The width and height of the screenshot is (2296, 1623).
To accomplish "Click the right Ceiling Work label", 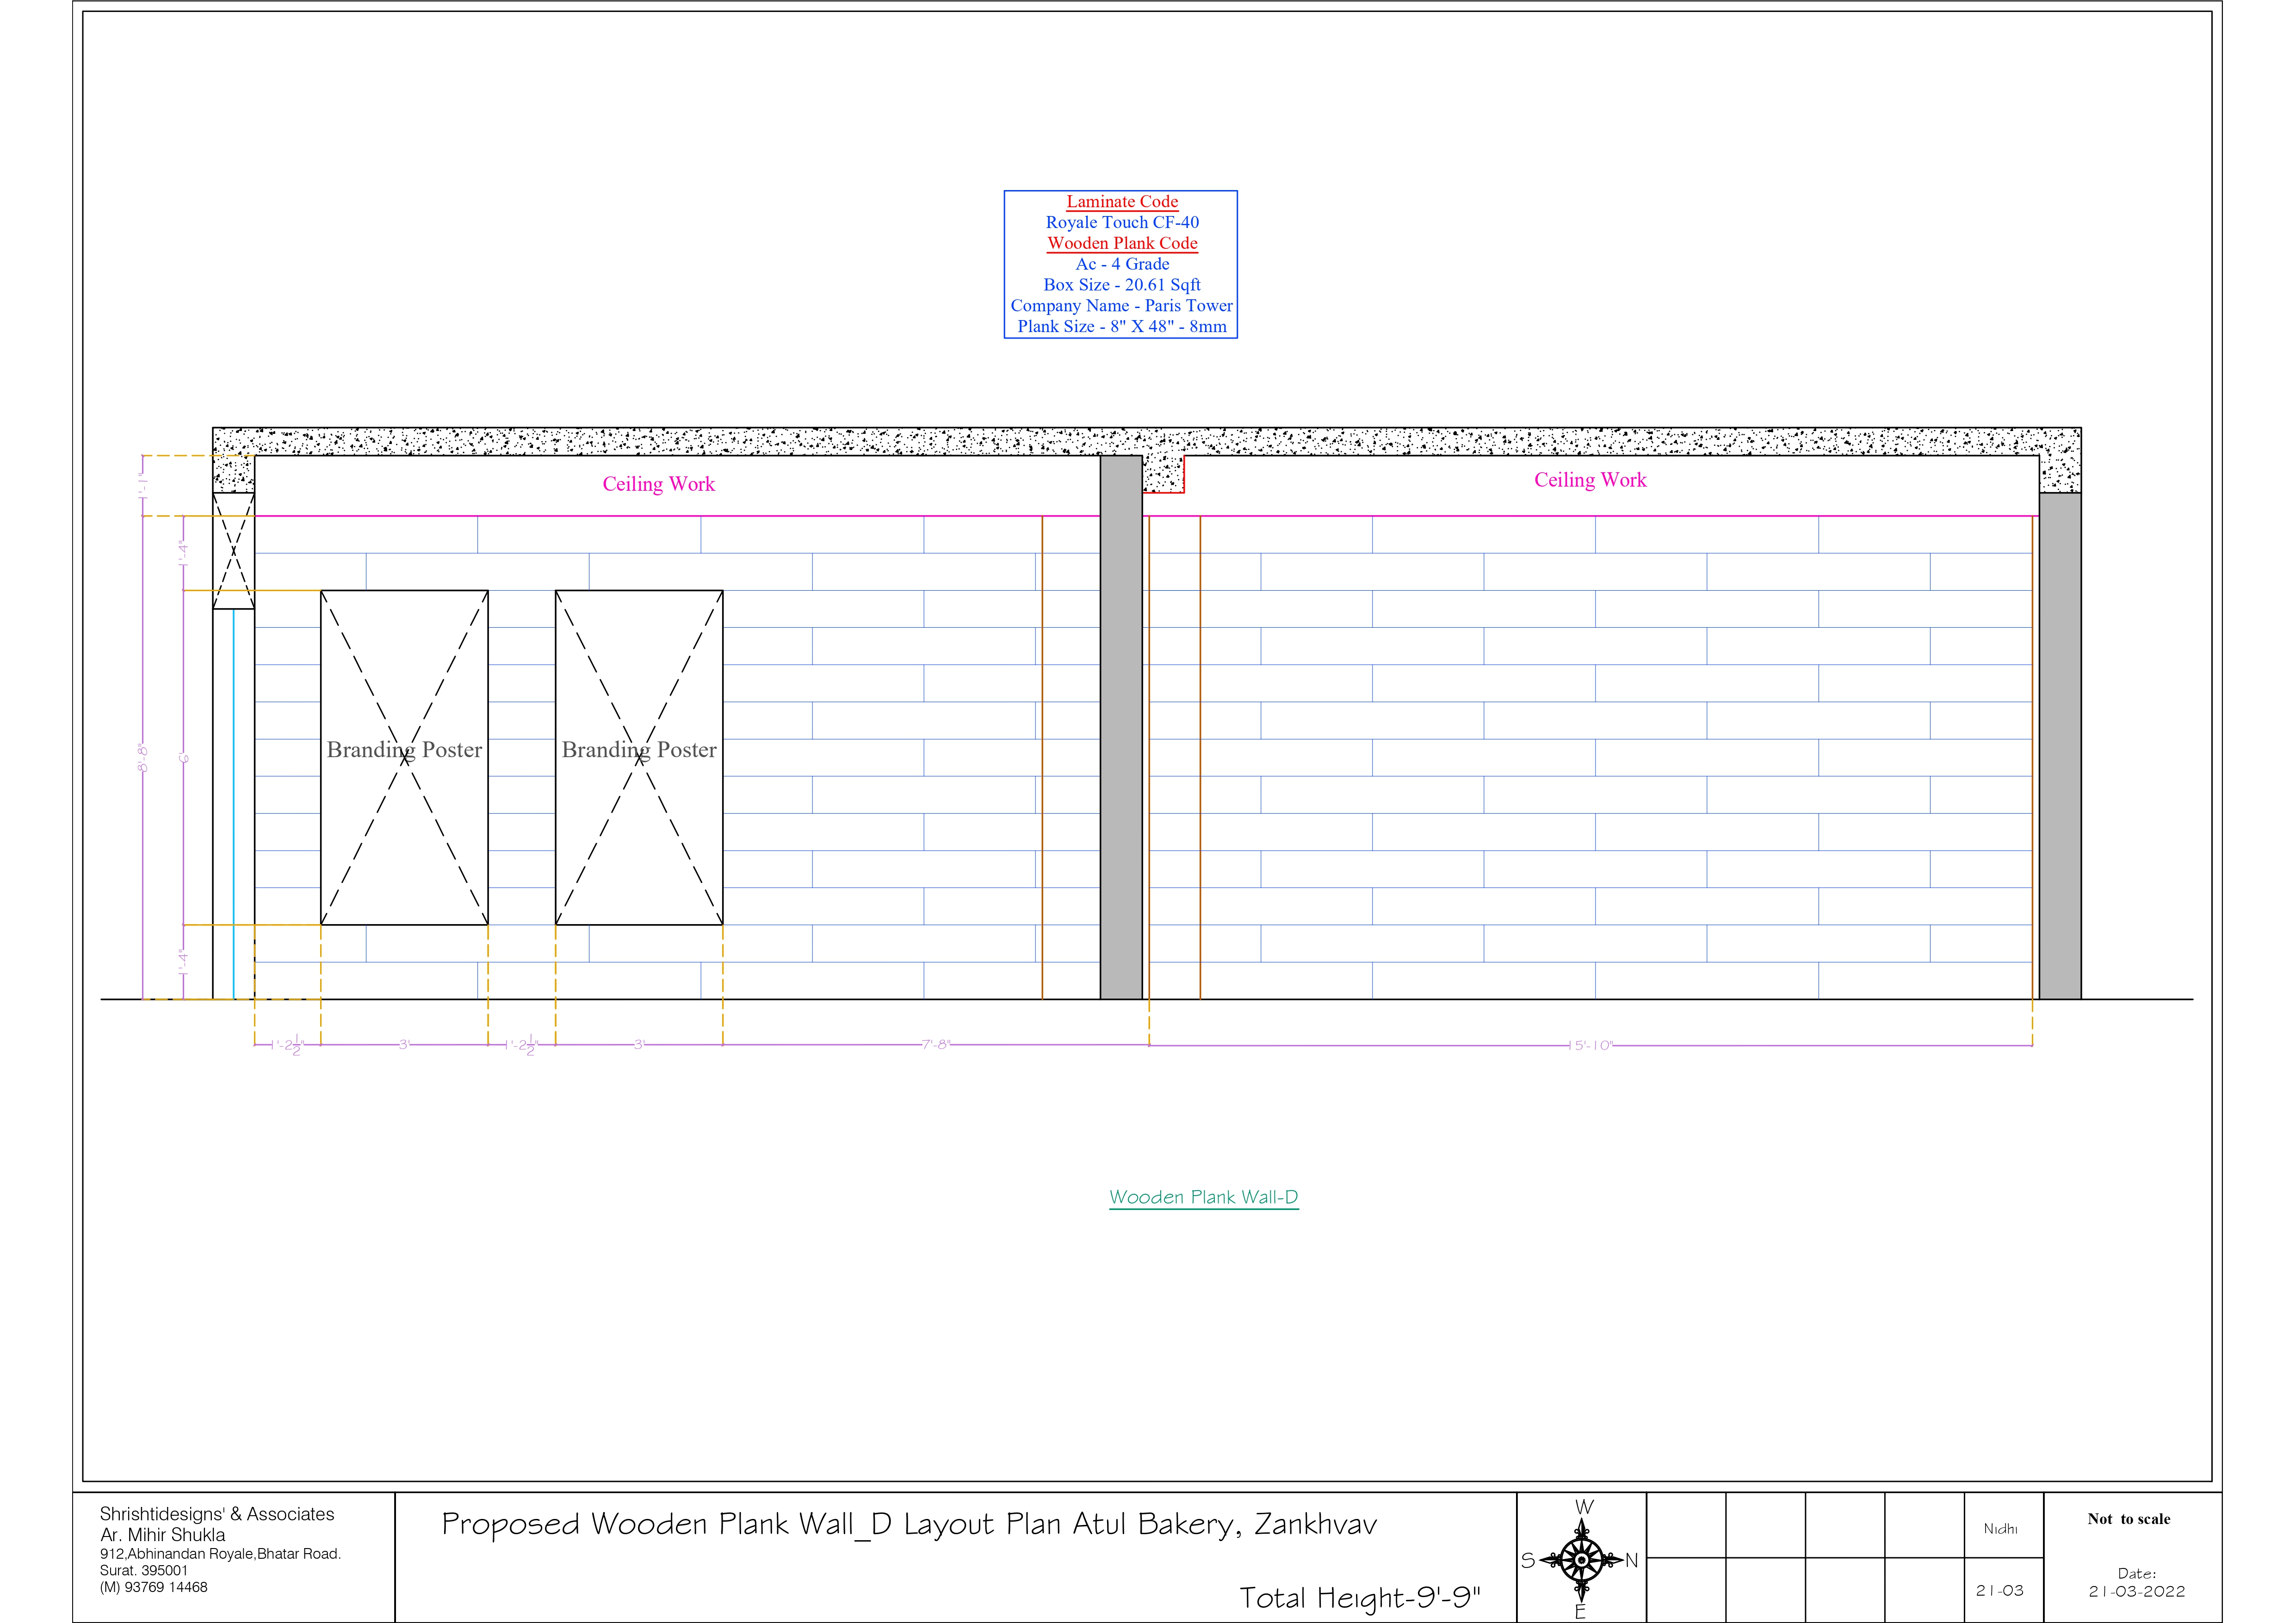I will click(x=1590, y=480).
